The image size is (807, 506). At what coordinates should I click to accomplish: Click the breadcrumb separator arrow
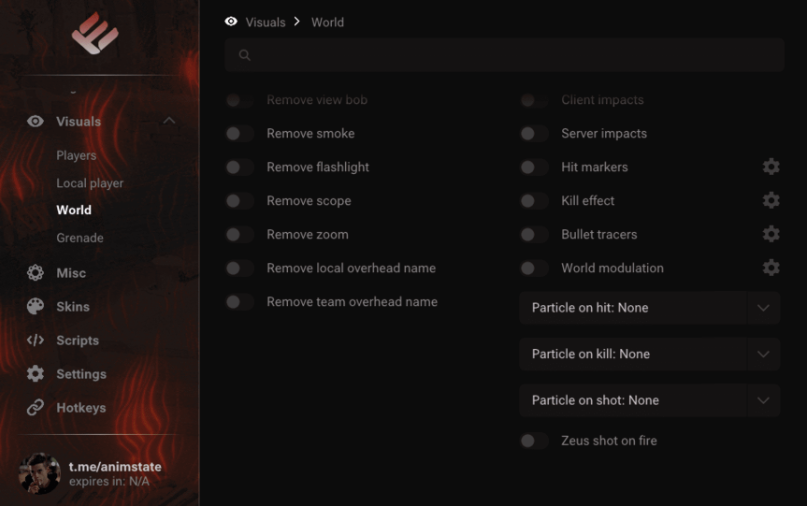[x=297, y=22]
